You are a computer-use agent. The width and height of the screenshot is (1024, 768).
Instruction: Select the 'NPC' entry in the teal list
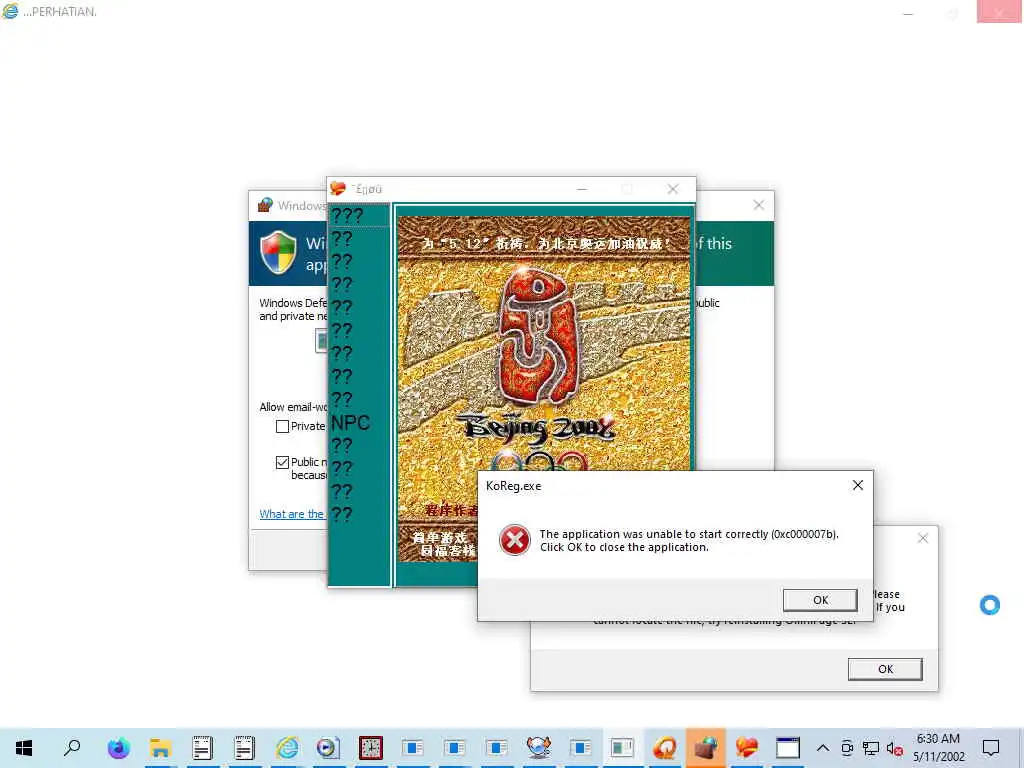tap(351, 423)
